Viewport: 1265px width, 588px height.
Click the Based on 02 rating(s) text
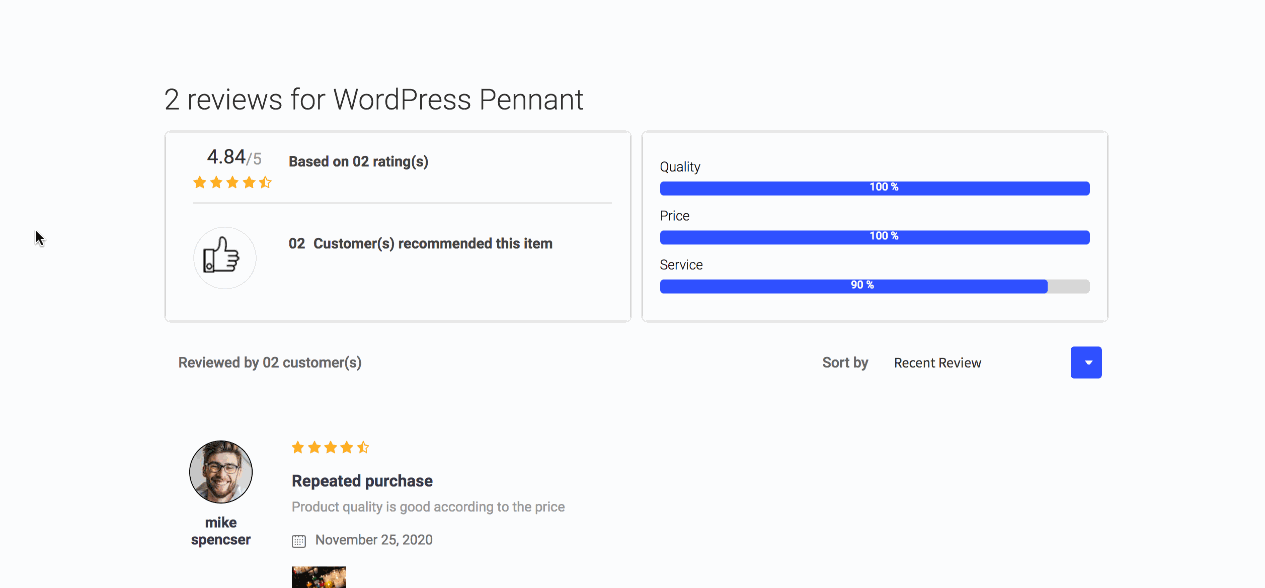(x=358, y=161)
